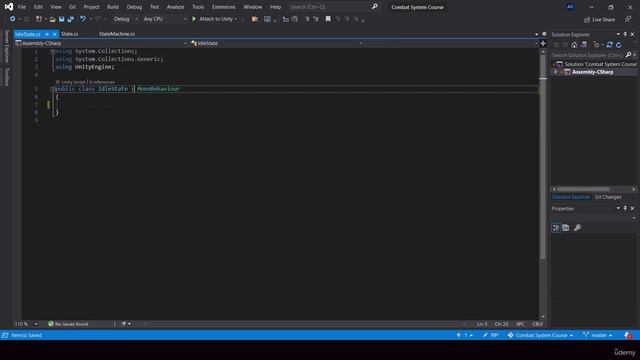Expand the Assembly-CSharp project node
Viewport: 640px width, 360px height.
555,72
